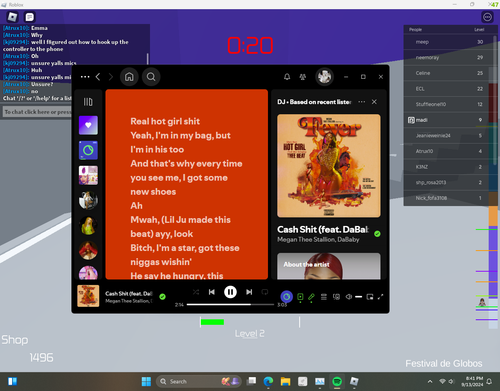Screen dimensions: 500x391
Task: Open Spotify What's New notifications bell
Action: (287, 77)
